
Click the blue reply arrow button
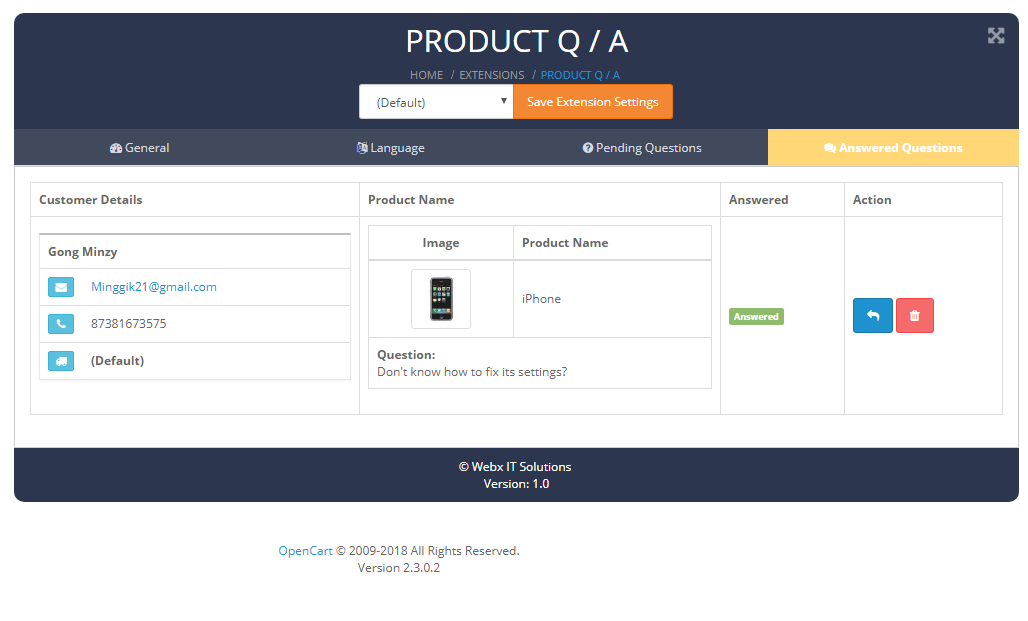[873, 315]
